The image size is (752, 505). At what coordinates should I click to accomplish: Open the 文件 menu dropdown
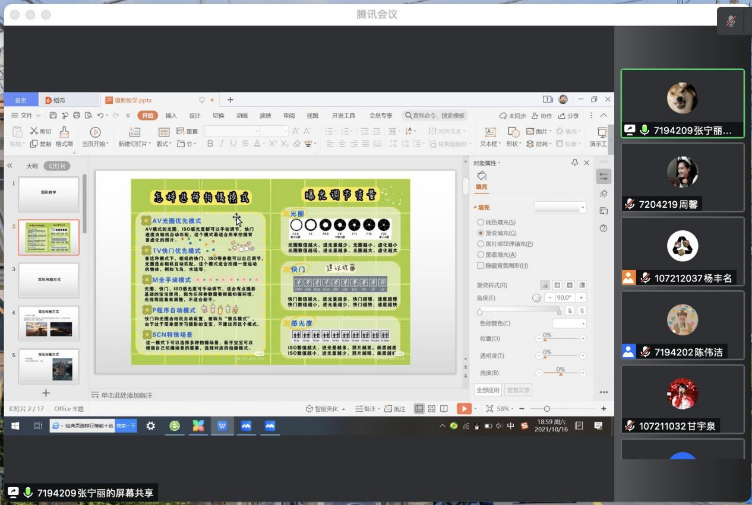(x=27, y=115)
